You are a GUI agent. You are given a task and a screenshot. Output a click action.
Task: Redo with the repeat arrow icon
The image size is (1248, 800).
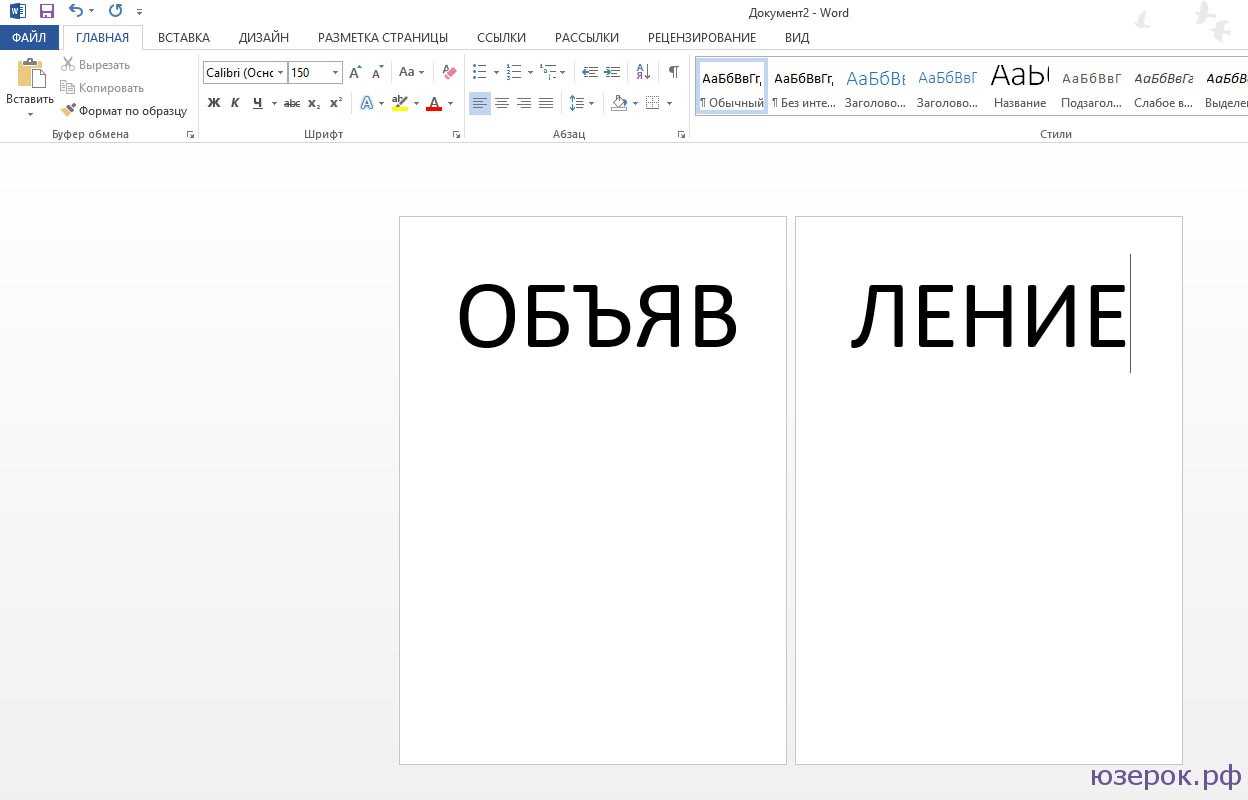115,12
